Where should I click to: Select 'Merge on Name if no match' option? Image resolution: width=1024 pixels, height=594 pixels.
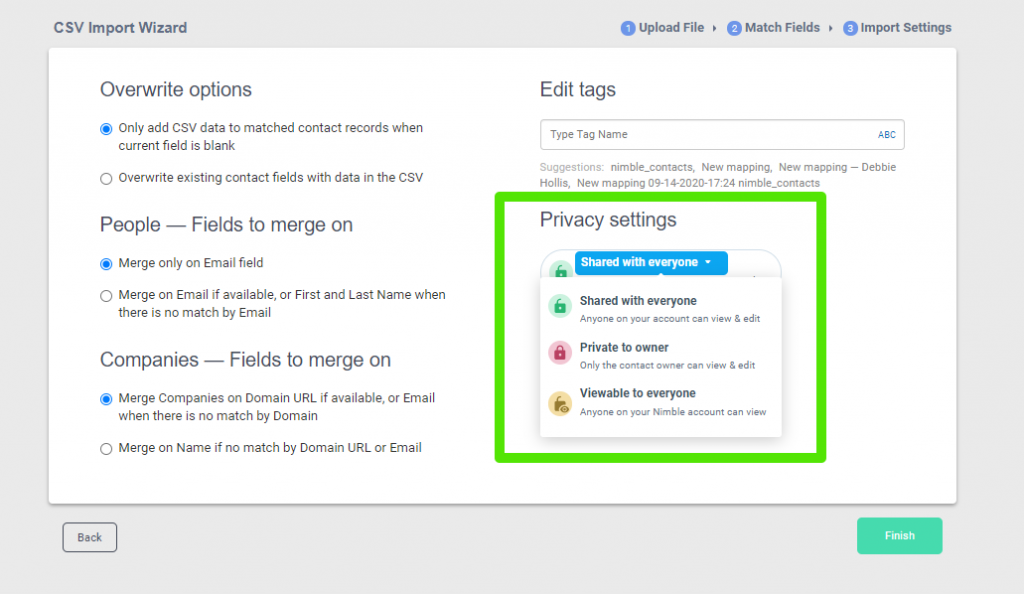(107, 449)
